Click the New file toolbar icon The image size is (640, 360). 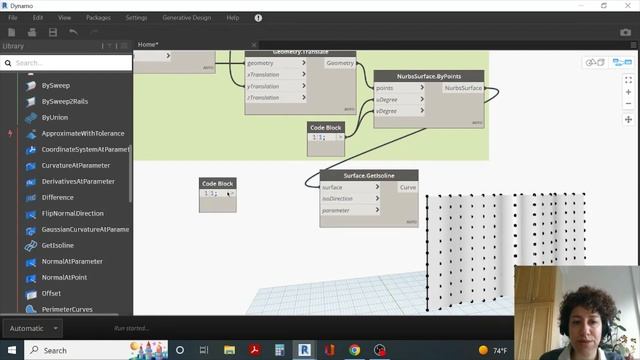[11, 32]
